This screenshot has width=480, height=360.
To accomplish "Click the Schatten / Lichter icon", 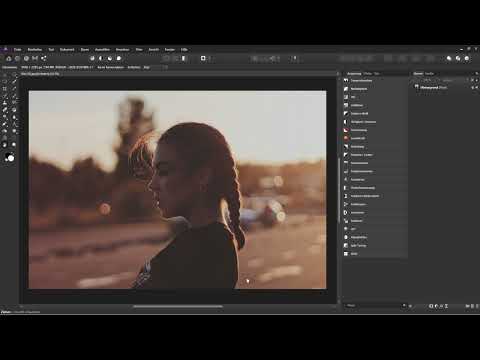I will pyautogui.click(x=346, y=155).
